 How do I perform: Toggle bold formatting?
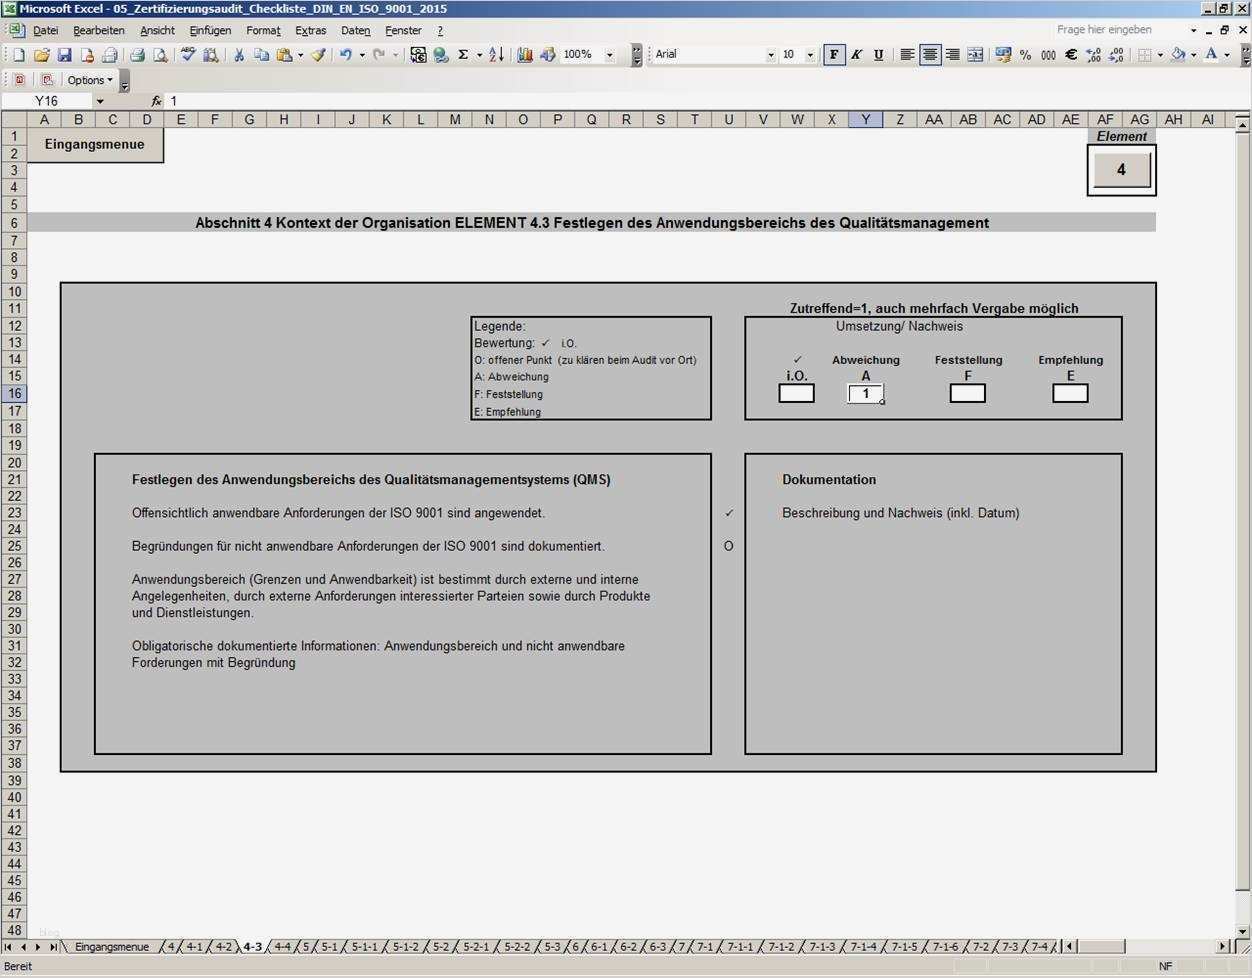click(833, 55)
